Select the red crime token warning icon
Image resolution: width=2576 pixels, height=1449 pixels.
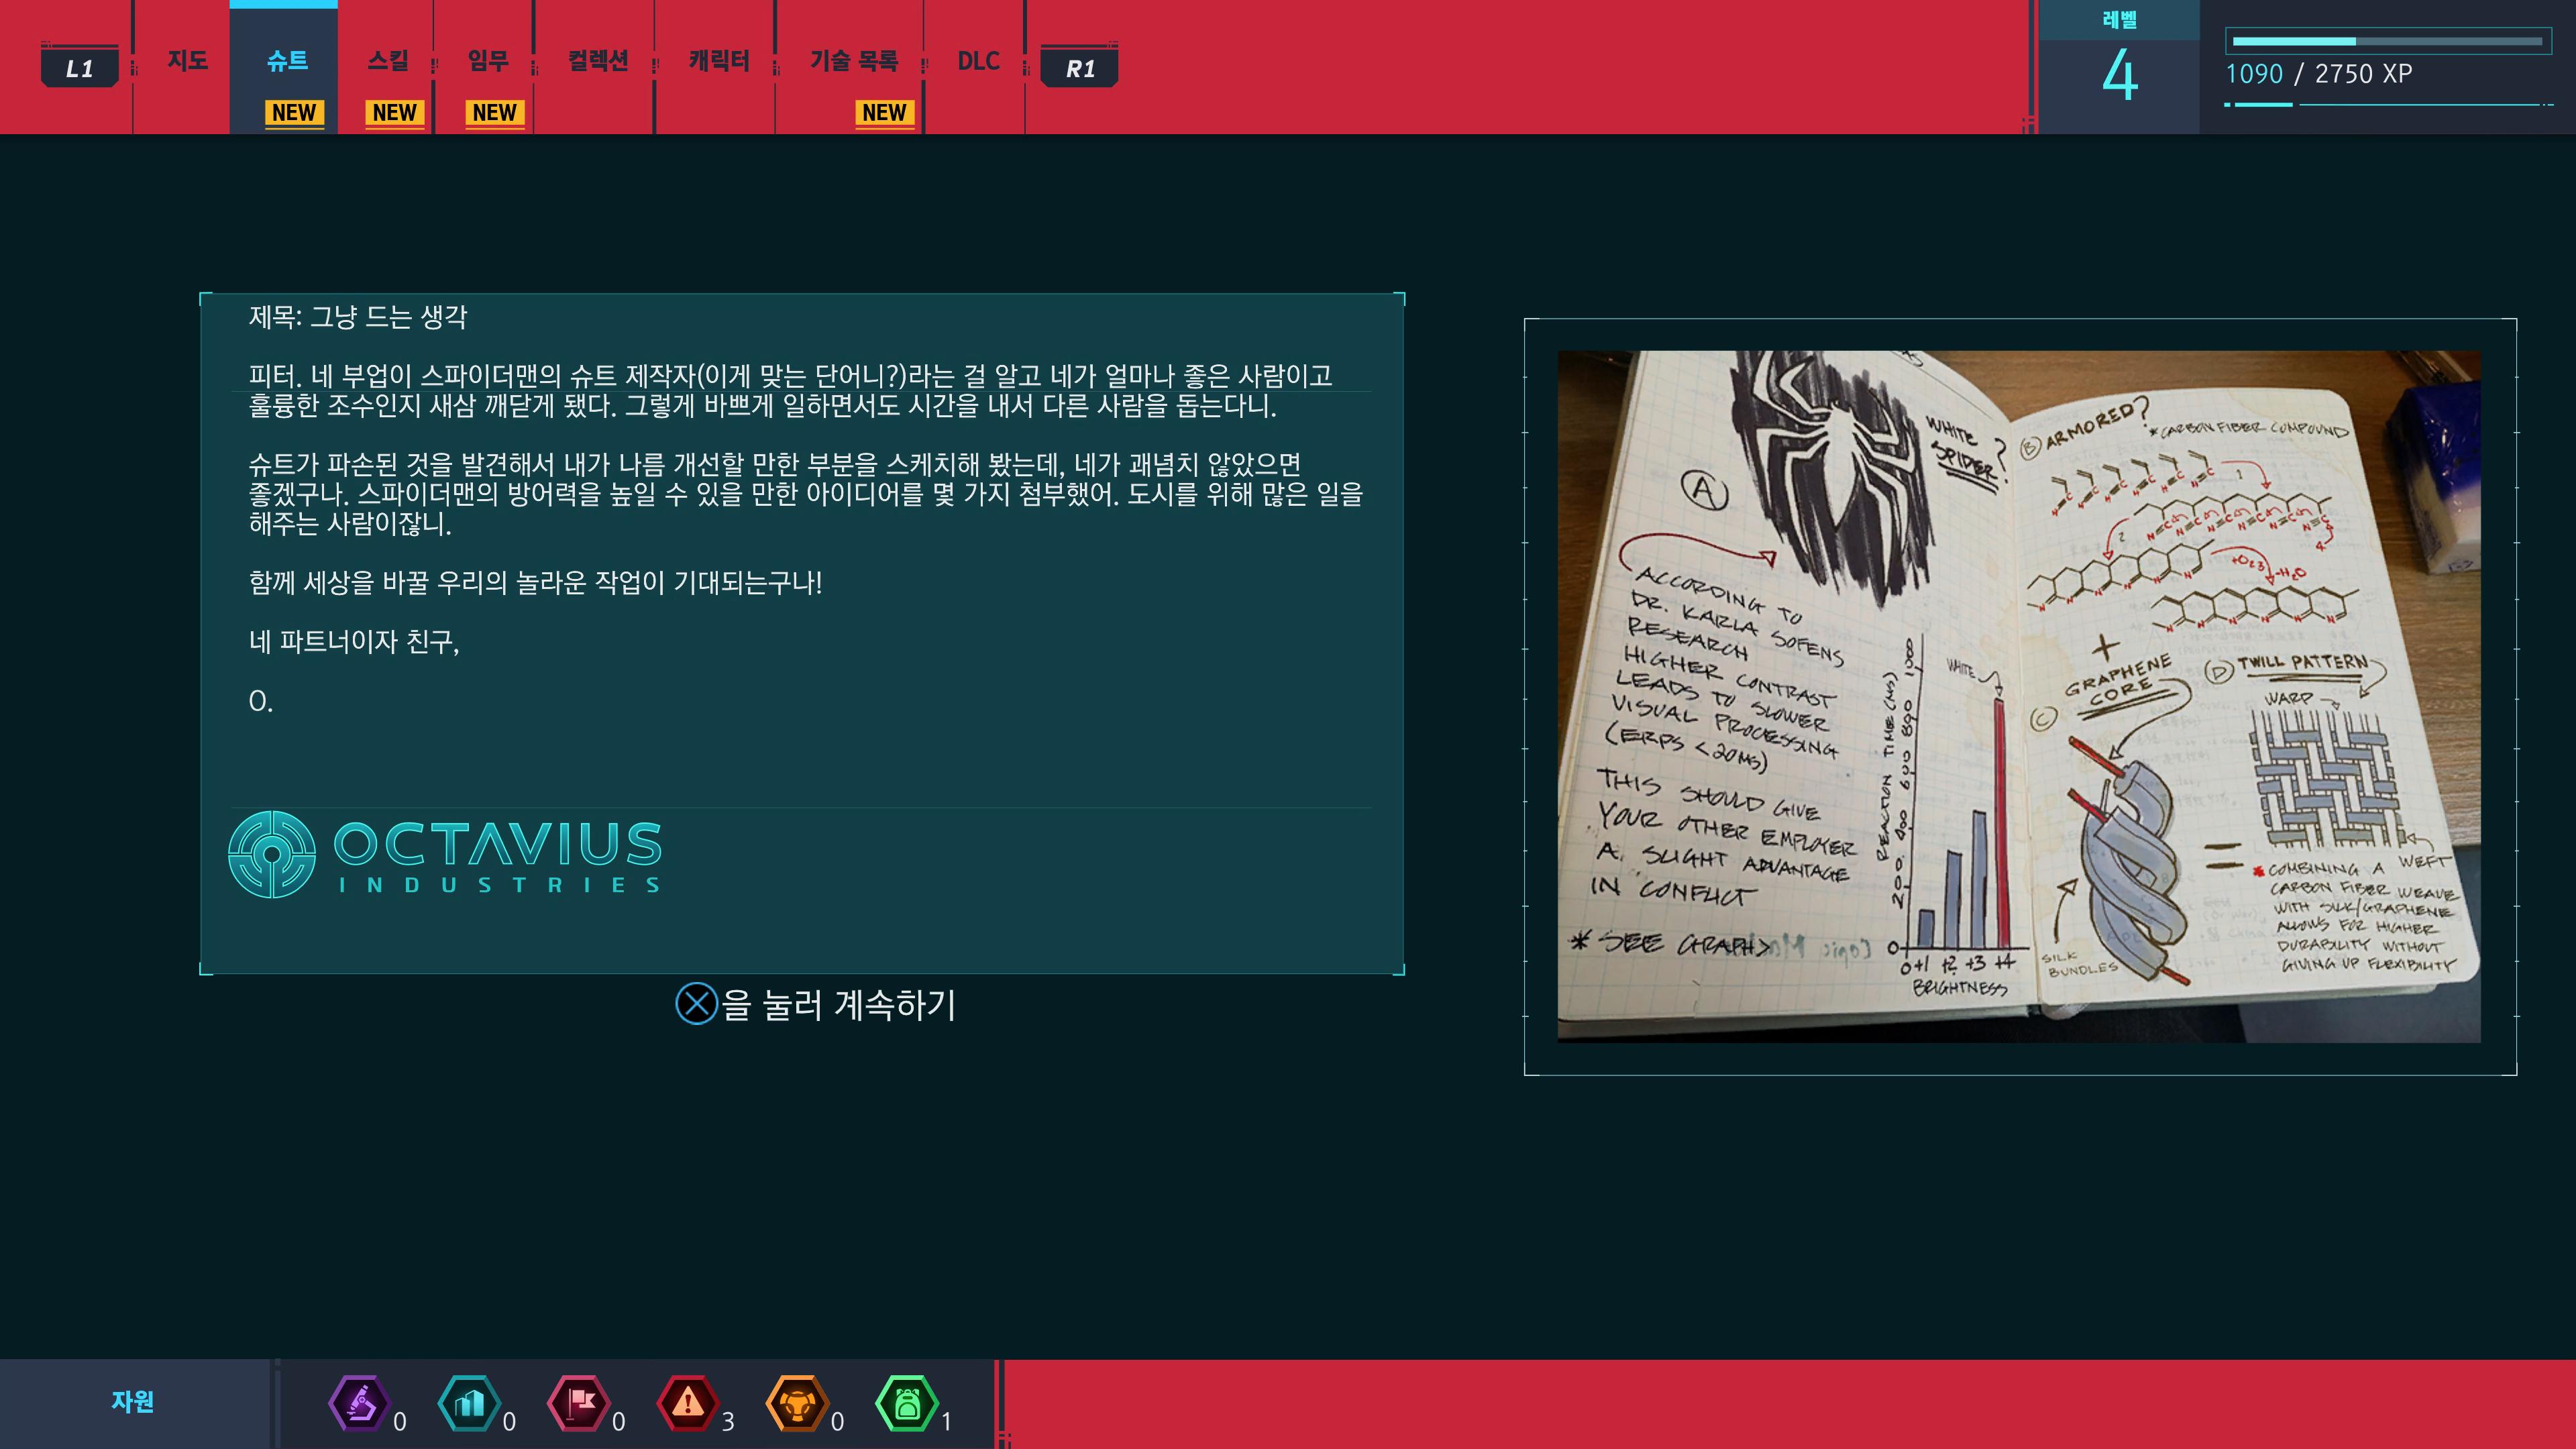[688, 1404]
